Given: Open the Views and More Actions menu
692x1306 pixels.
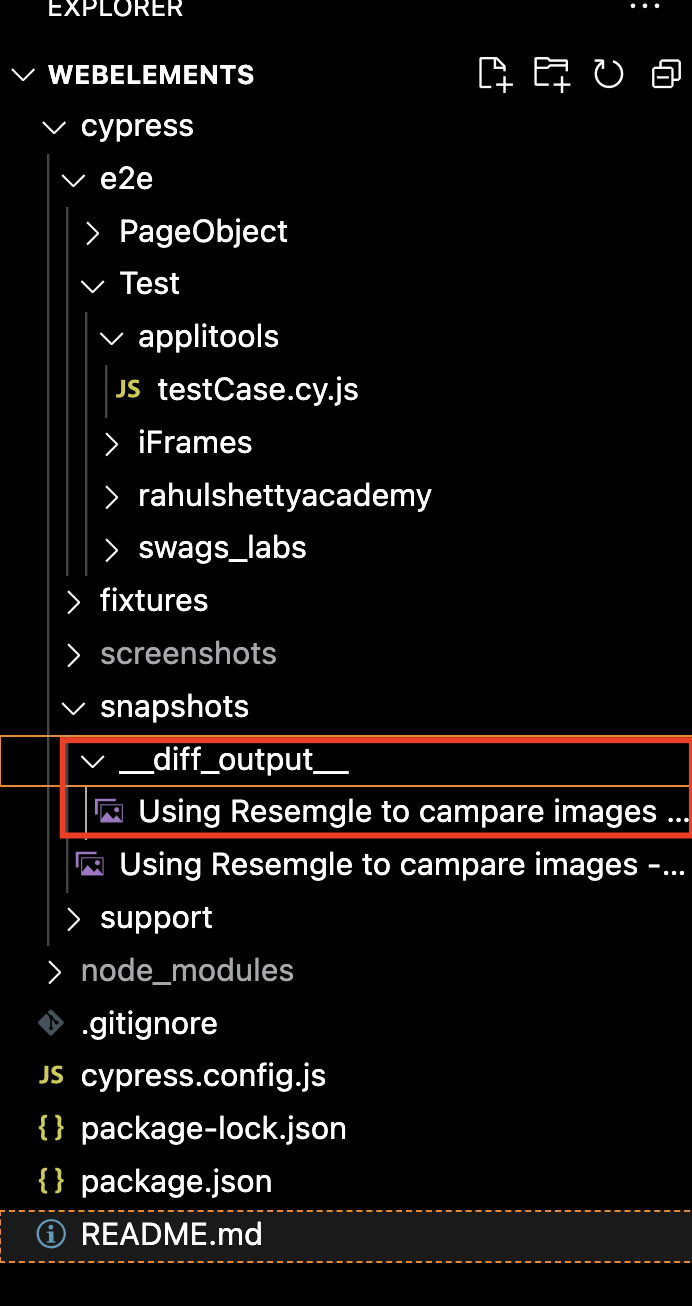Looking at the screenshot, I should tap(645, 8).
